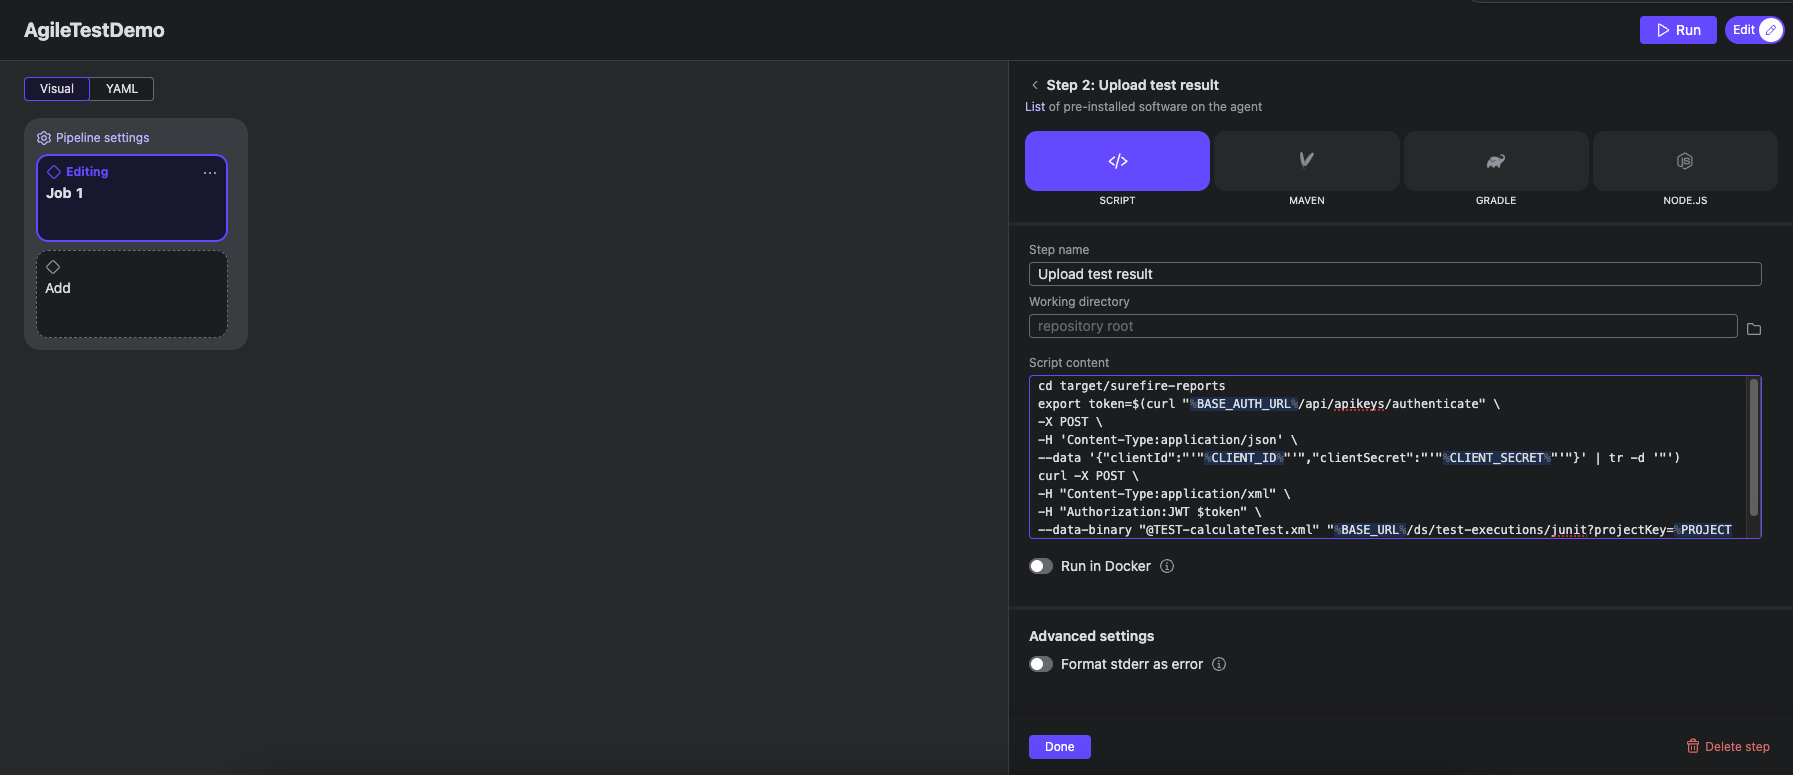The image size is (1793, 775).
Task: Open Pipeline settings gear
Action: [44, 138]
